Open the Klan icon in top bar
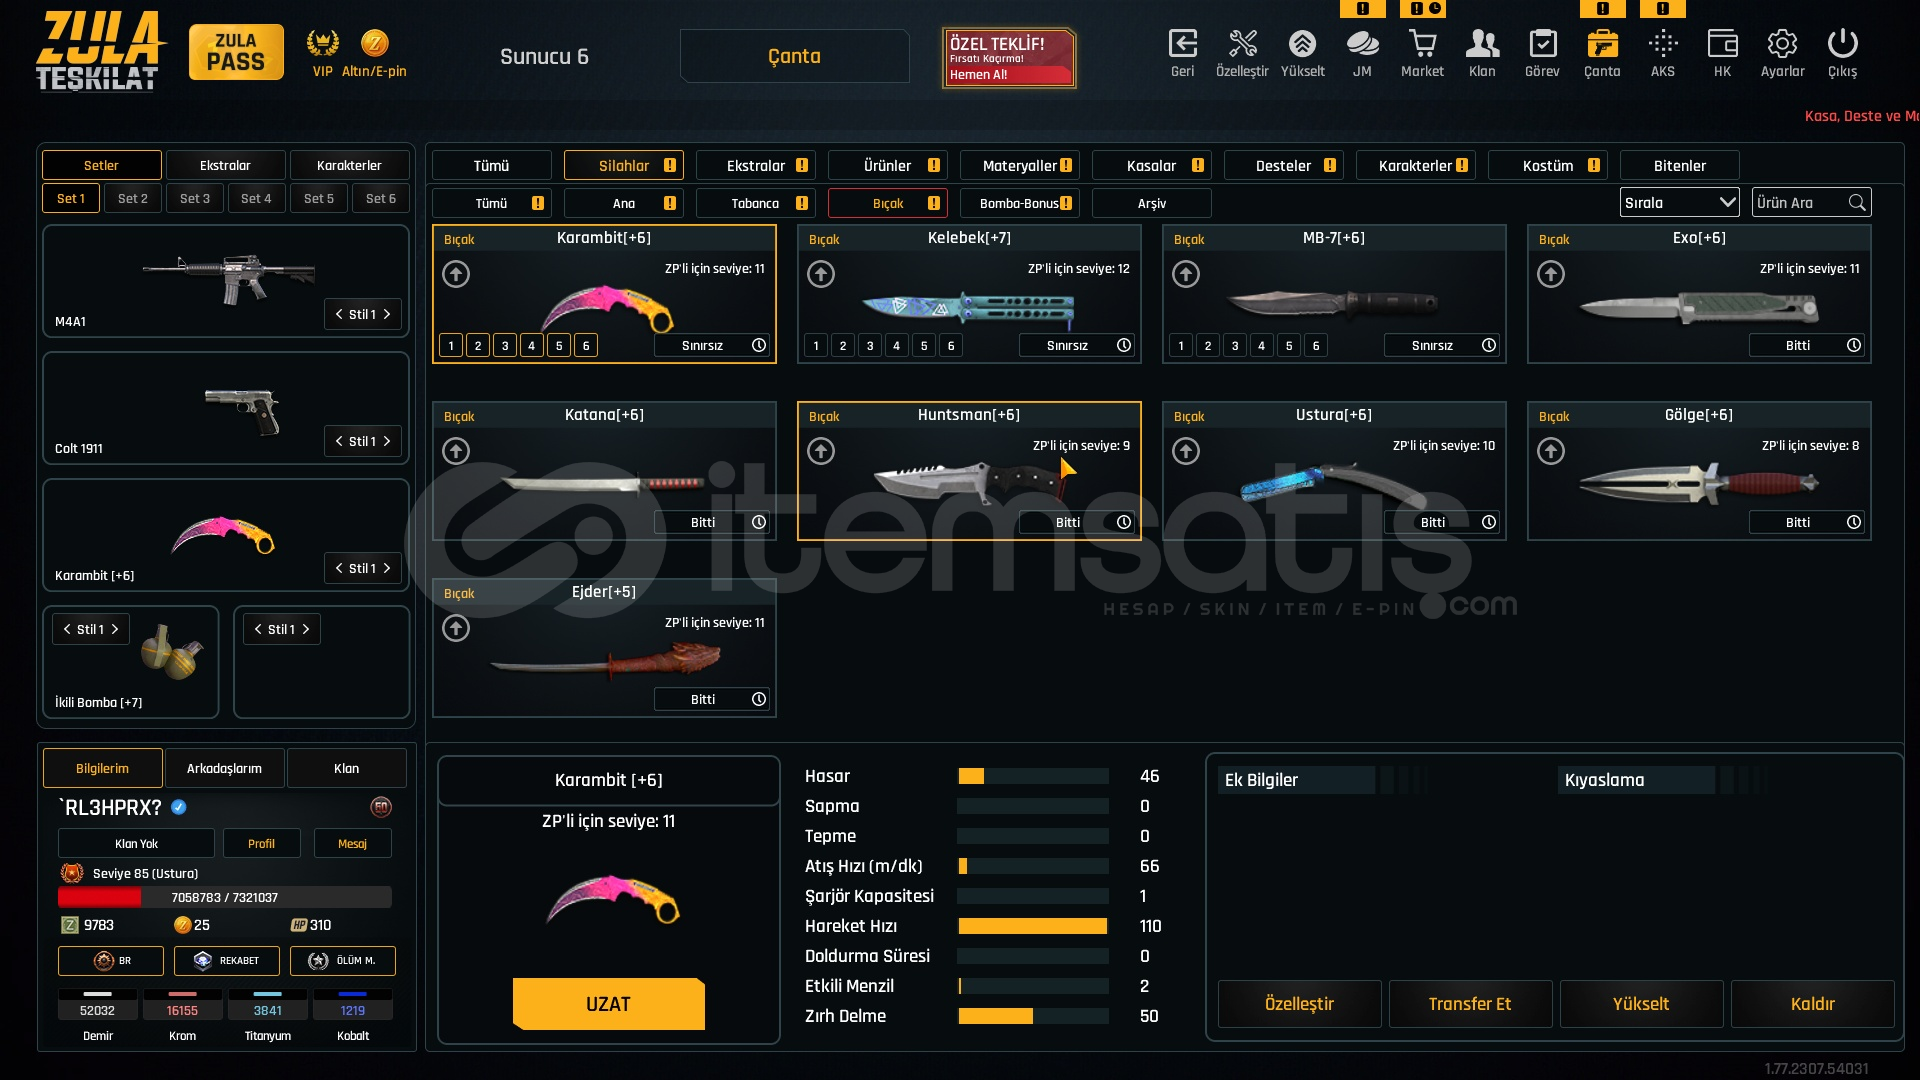Image resolution: width=1920 pixels, height=1080 pixels. 1482,44
